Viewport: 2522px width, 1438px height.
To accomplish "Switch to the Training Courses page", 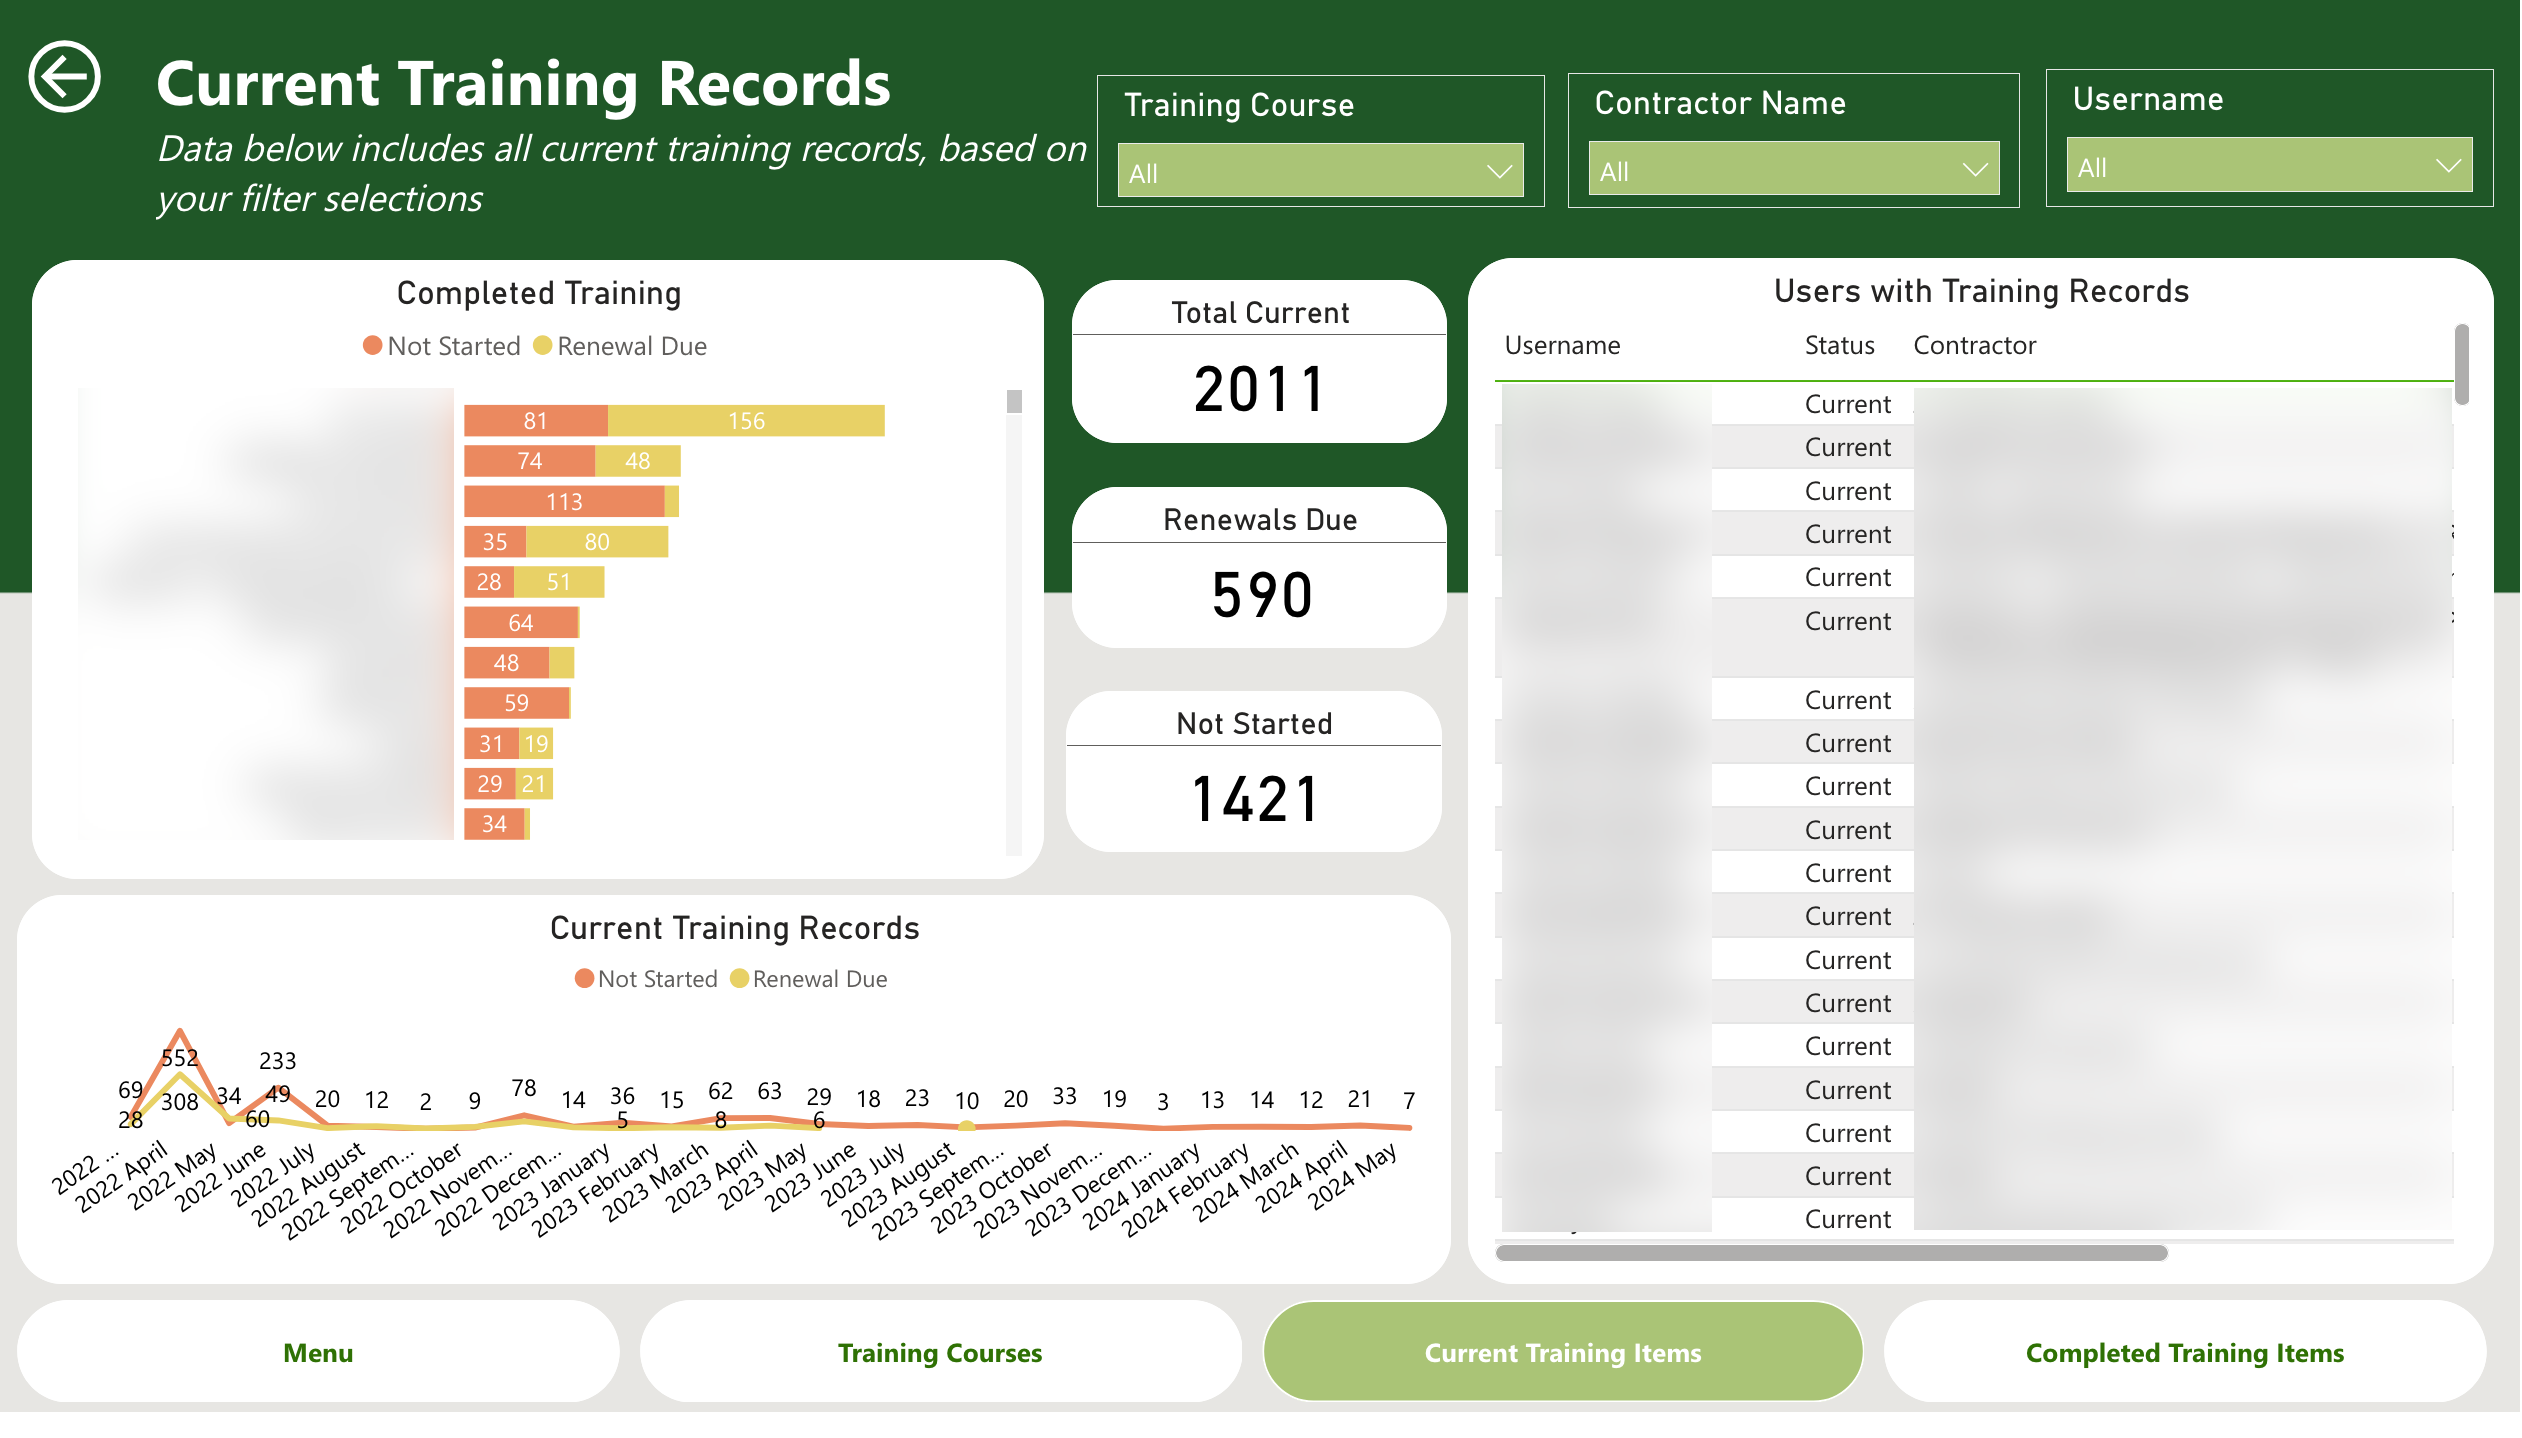I will pos(940,1351).
